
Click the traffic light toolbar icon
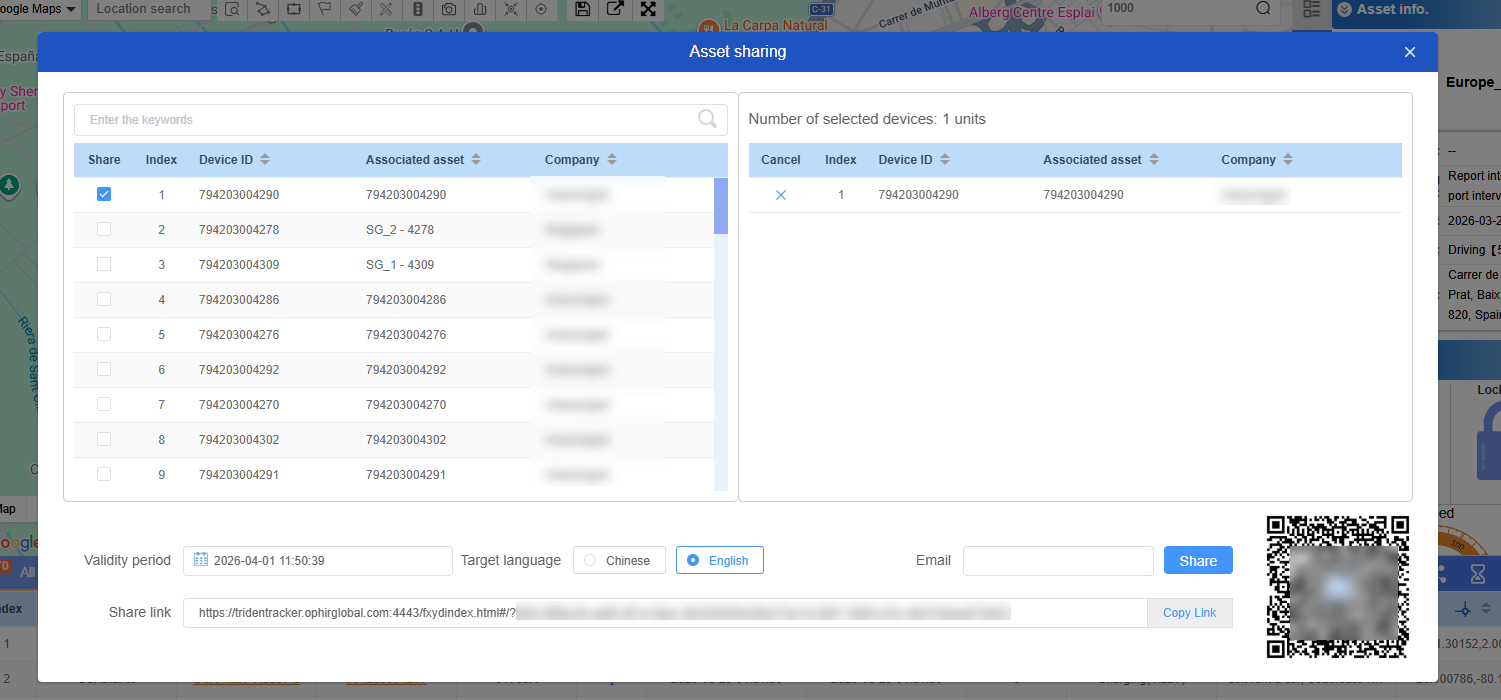coord(418,9)
